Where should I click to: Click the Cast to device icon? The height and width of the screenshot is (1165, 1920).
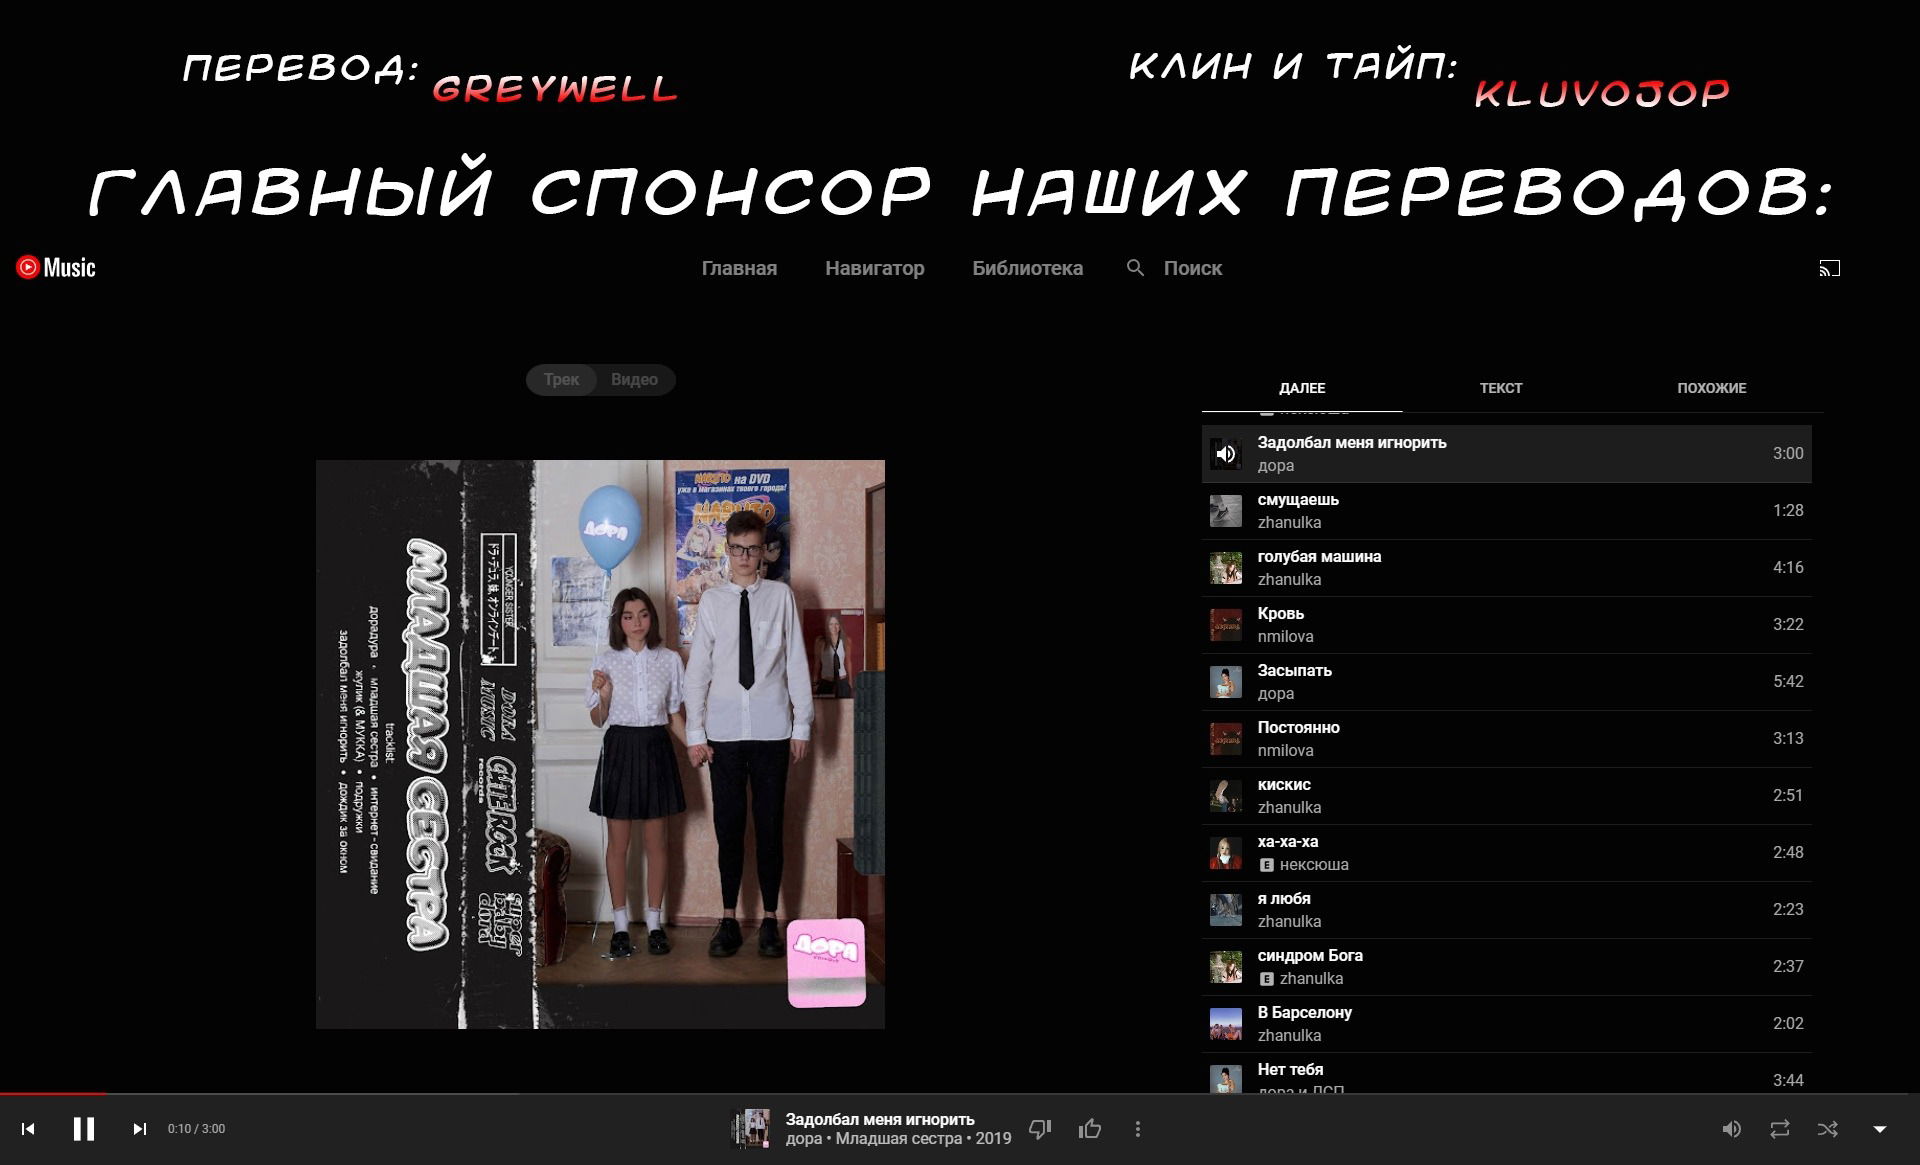coord(1829,268)
